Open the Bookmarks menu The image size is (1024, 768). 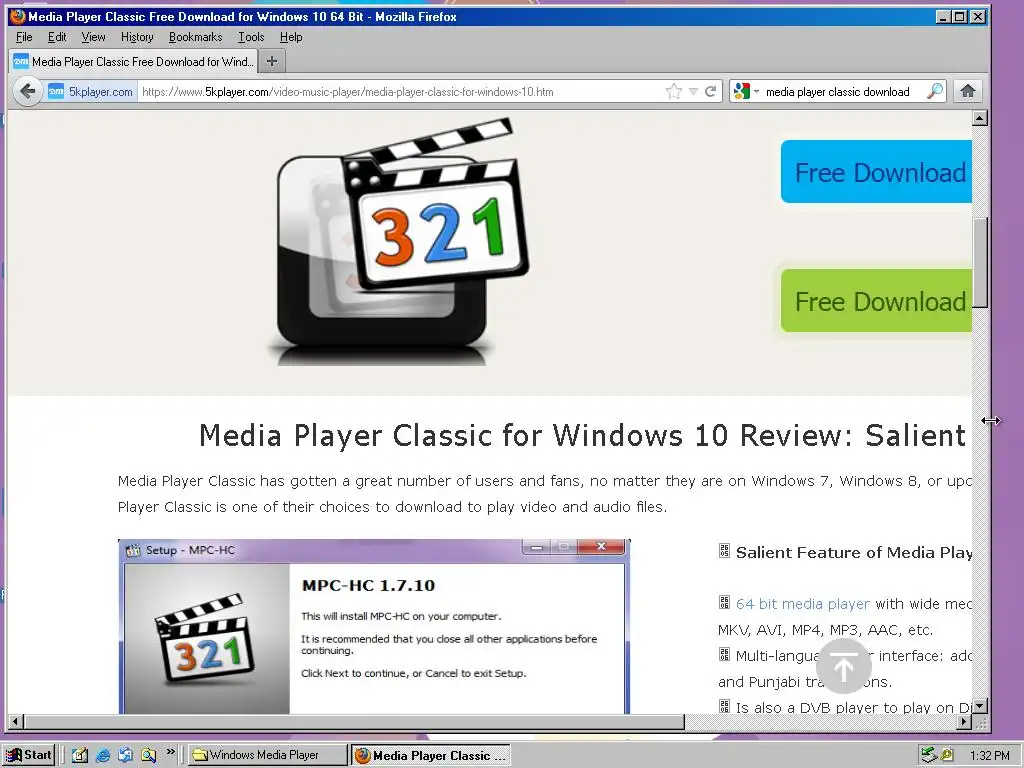[195, 37]
